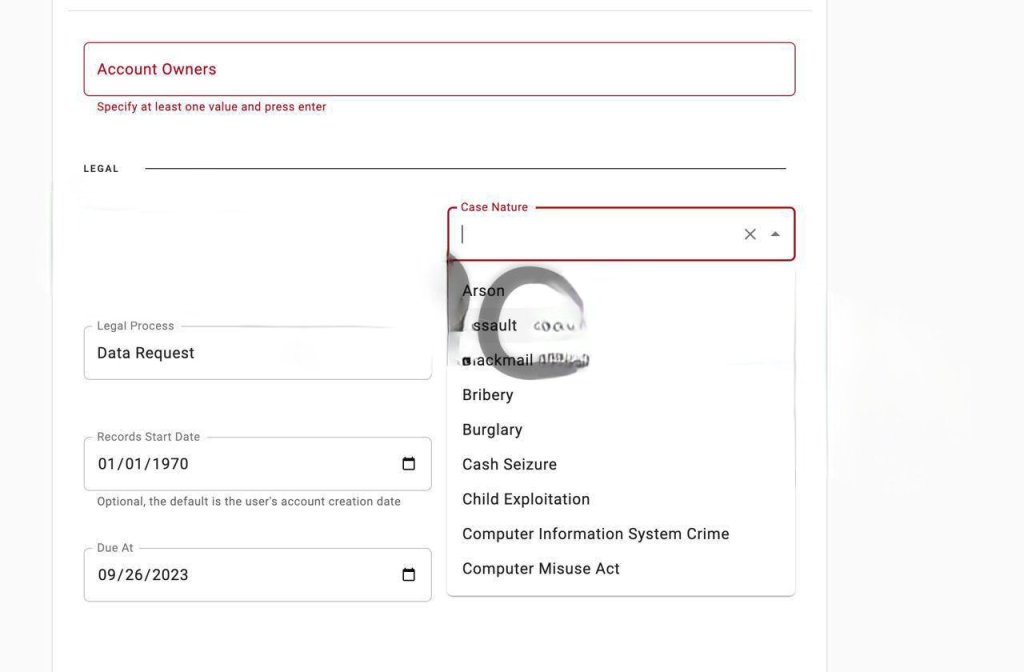The height and width of the screenshot is (672, 1024).
Task: Select Computer Misuse Act option
Action: click(541, 569)
